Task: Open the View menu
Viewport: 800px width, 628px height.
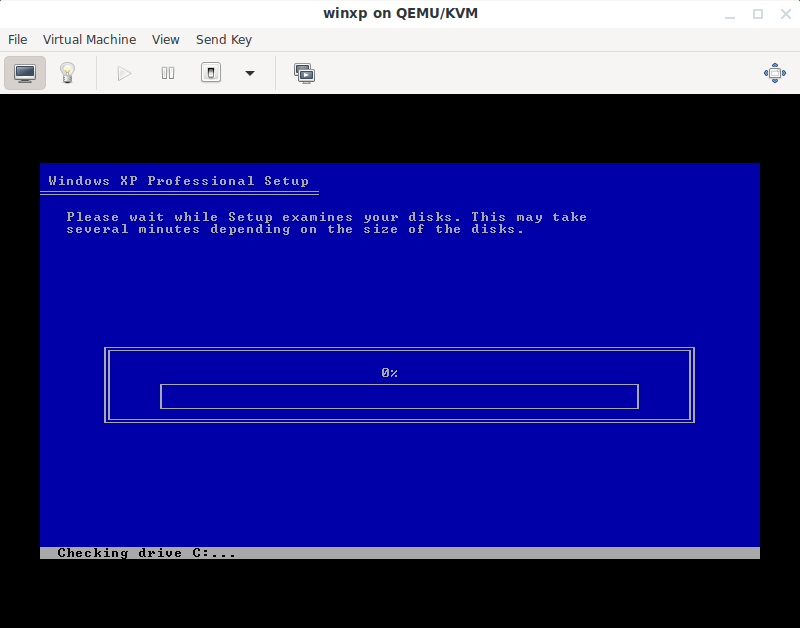Action: [x=166, y=40]
